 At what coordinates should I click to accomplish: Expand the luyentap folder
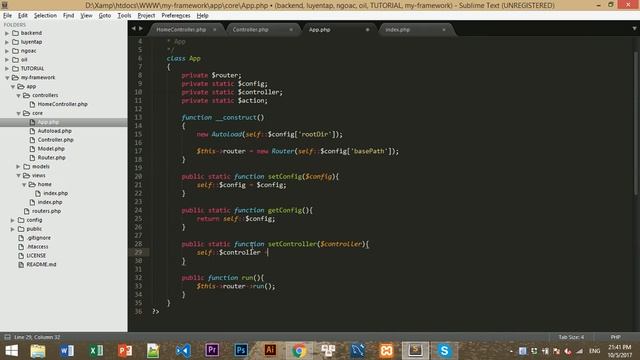[7, 42]
